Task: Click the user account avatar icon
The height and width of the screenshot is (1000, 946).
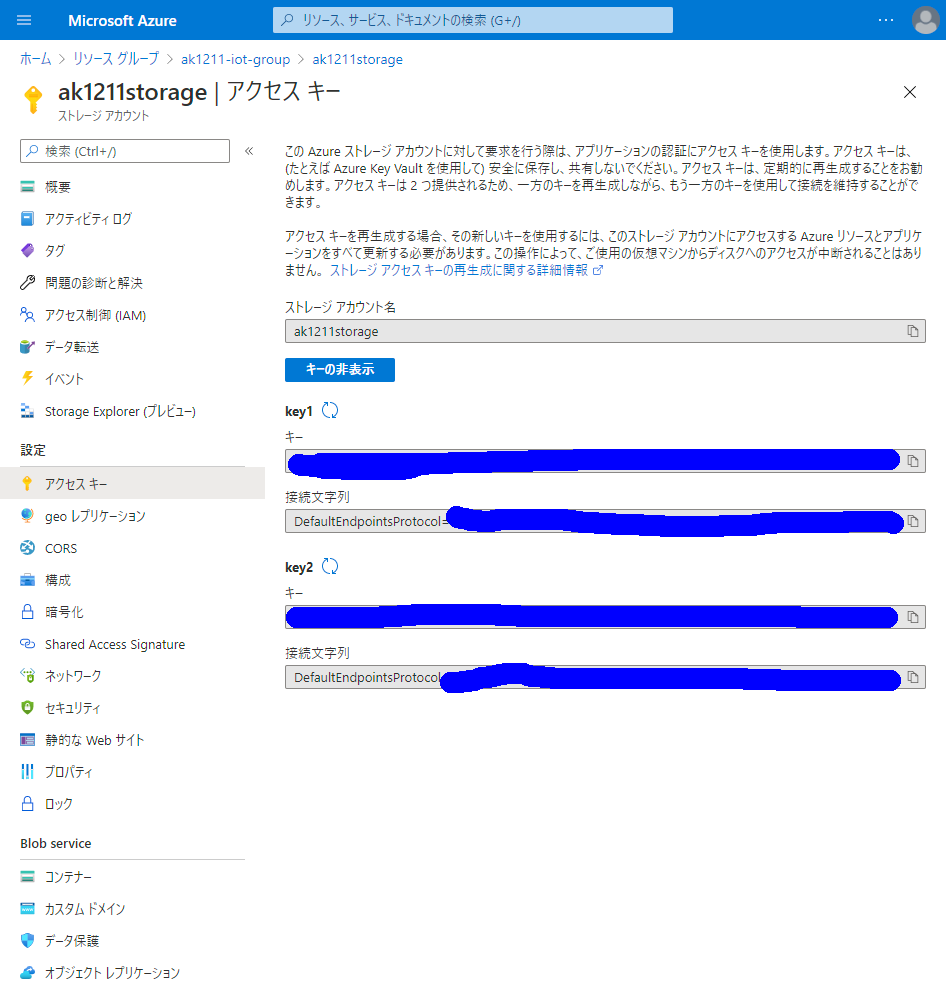Action: pos(926,20)
